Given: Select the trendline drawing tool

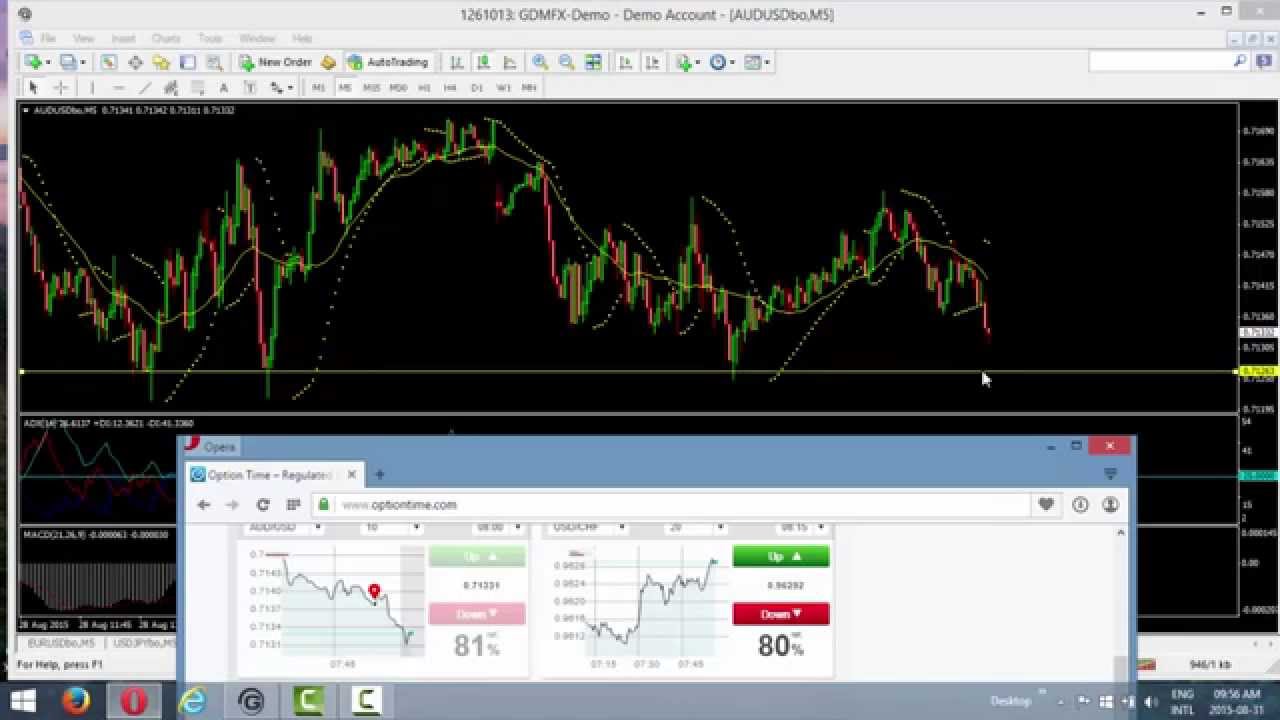Looking at the screenshot, I should coord(145,88).
